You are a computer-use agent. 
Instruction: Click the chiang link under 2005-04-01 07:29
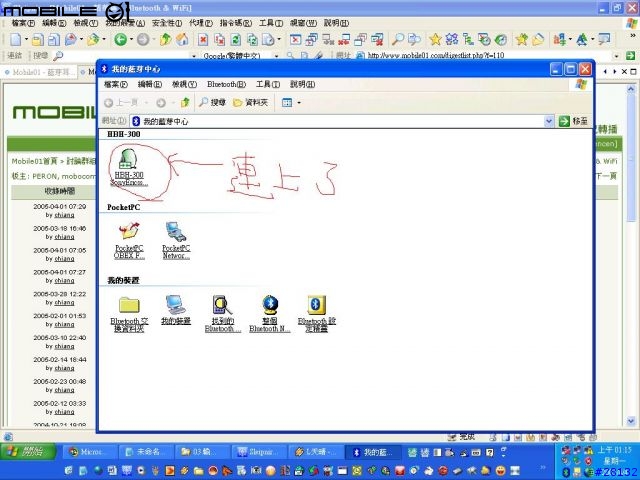tap(64, 215)
